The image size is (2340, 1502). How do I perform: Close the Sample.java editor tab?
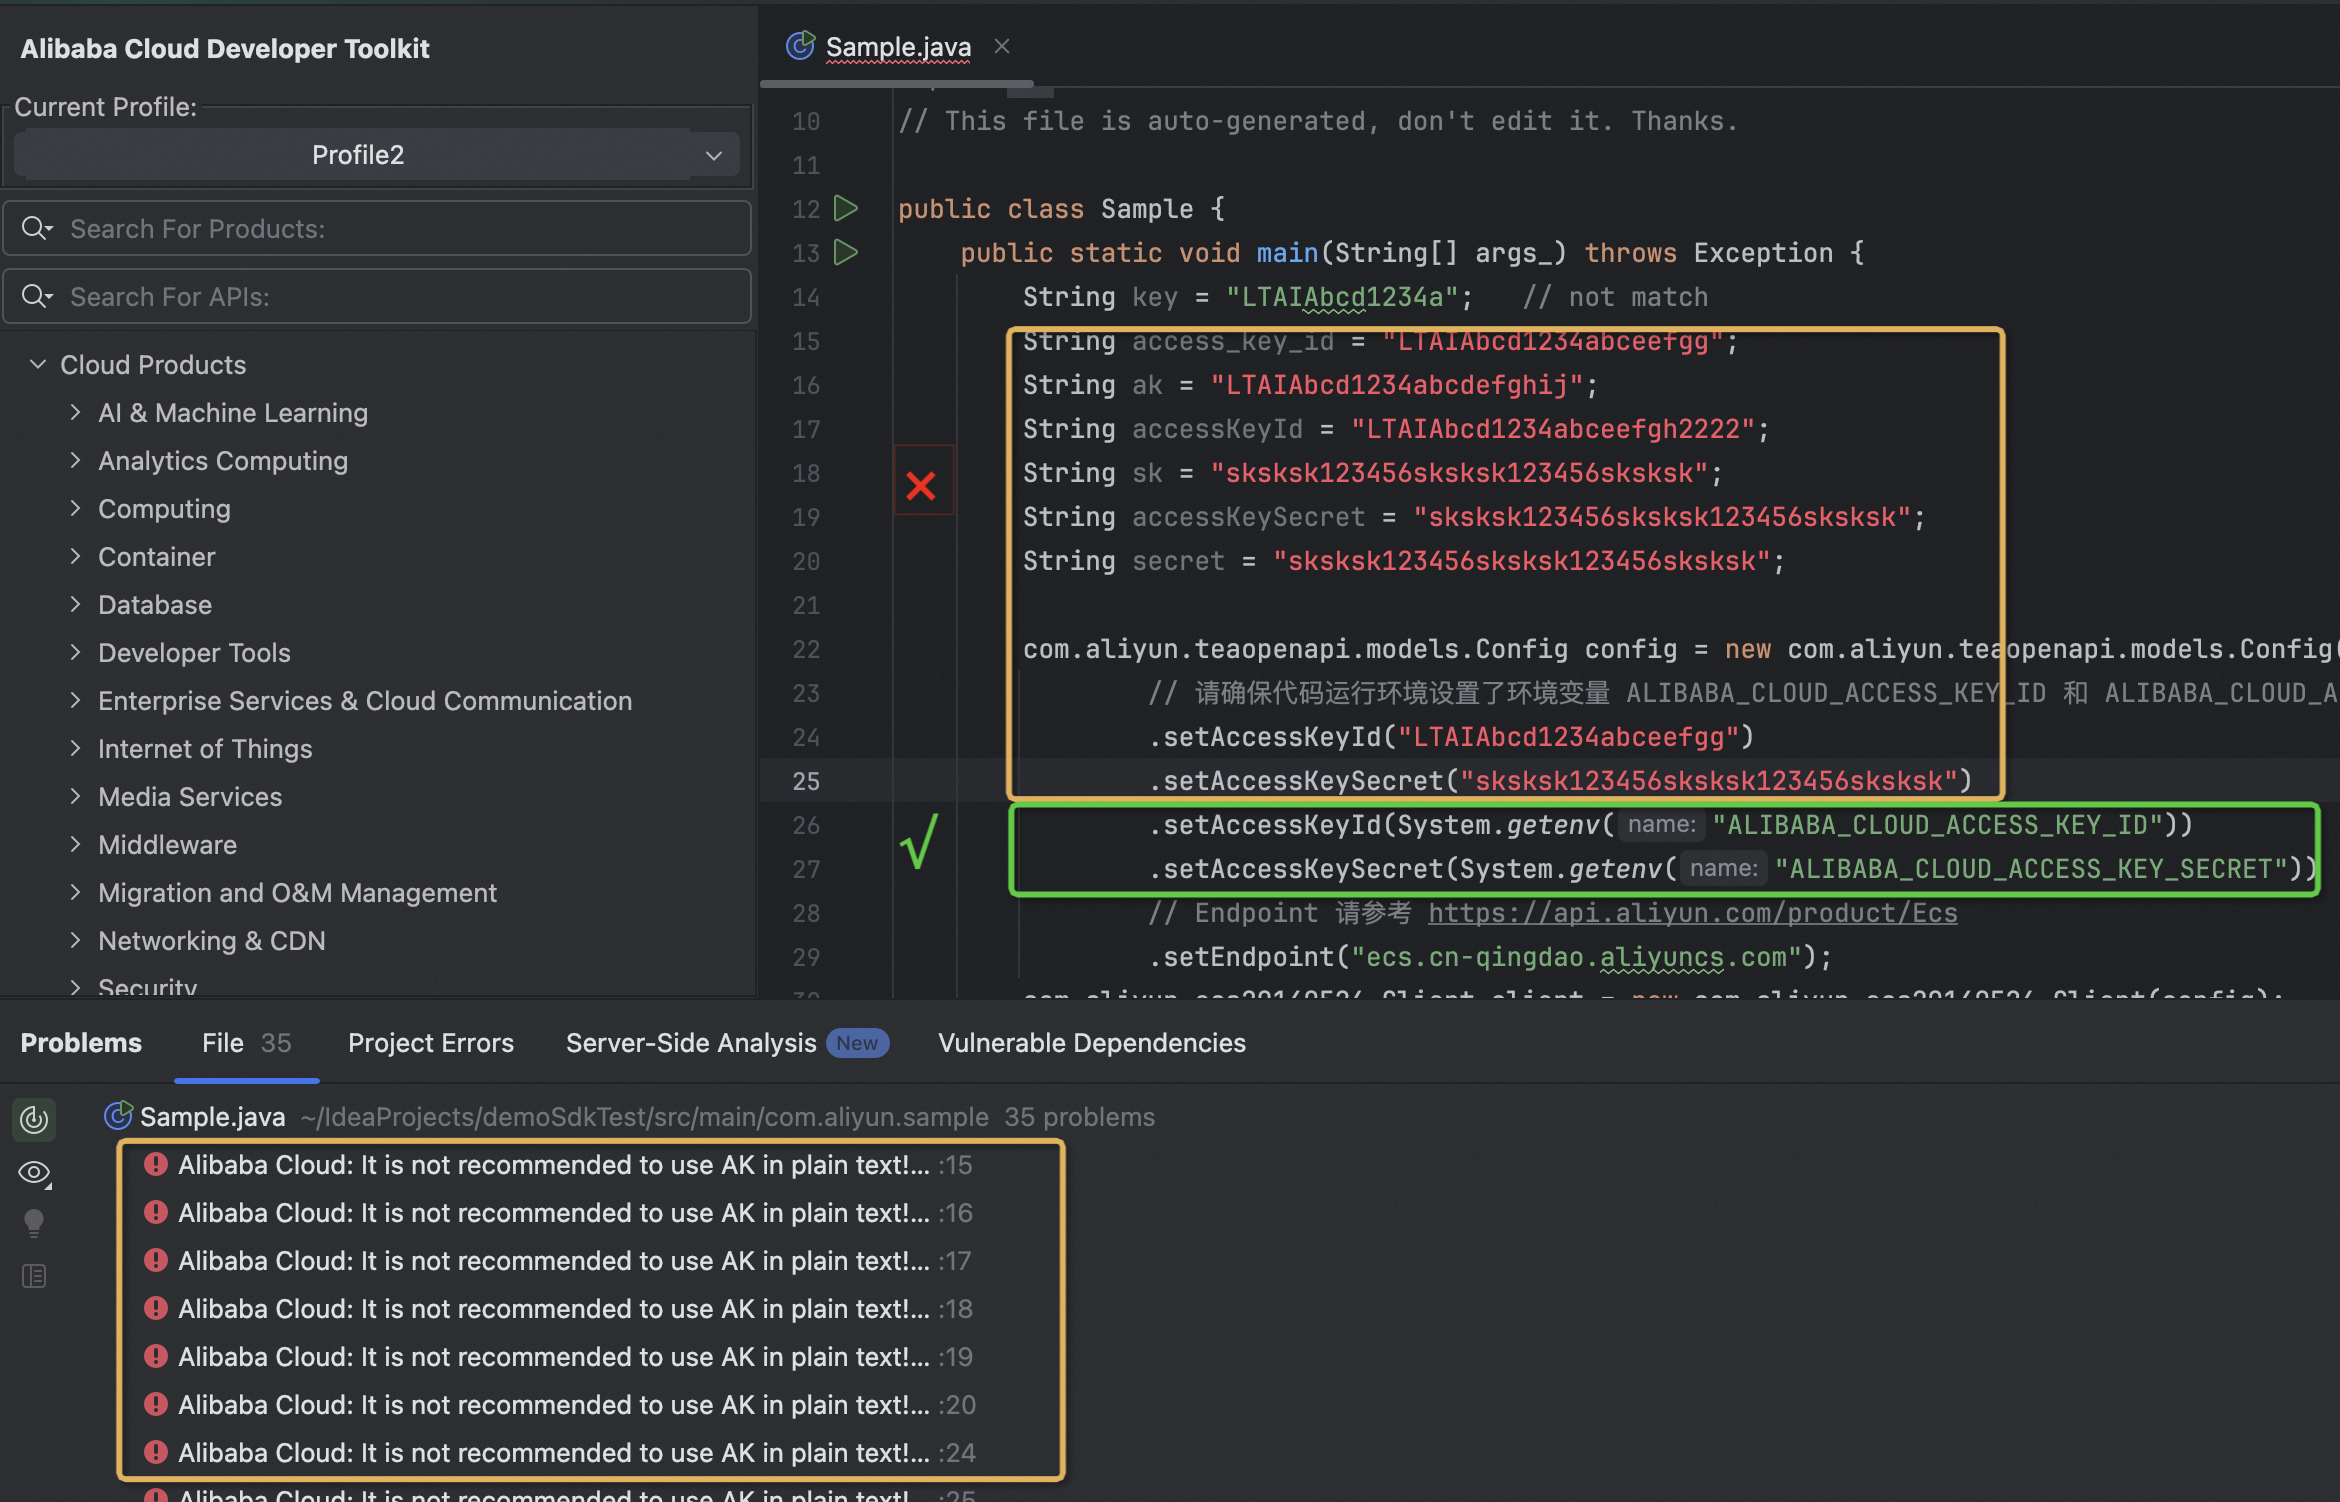coord(1002,46)
